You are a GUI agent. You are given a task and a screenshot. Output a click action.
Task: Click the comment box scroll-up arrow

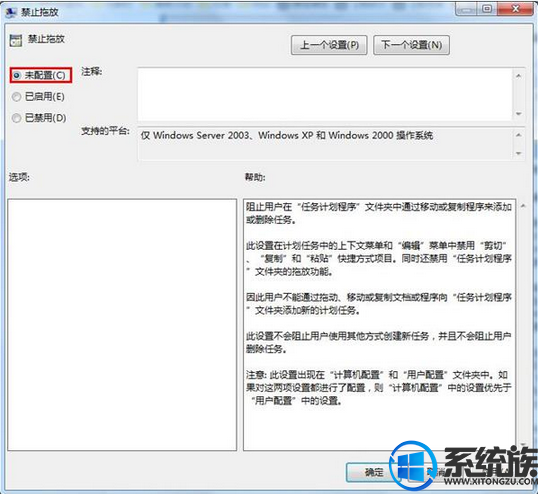click(518, 76)
